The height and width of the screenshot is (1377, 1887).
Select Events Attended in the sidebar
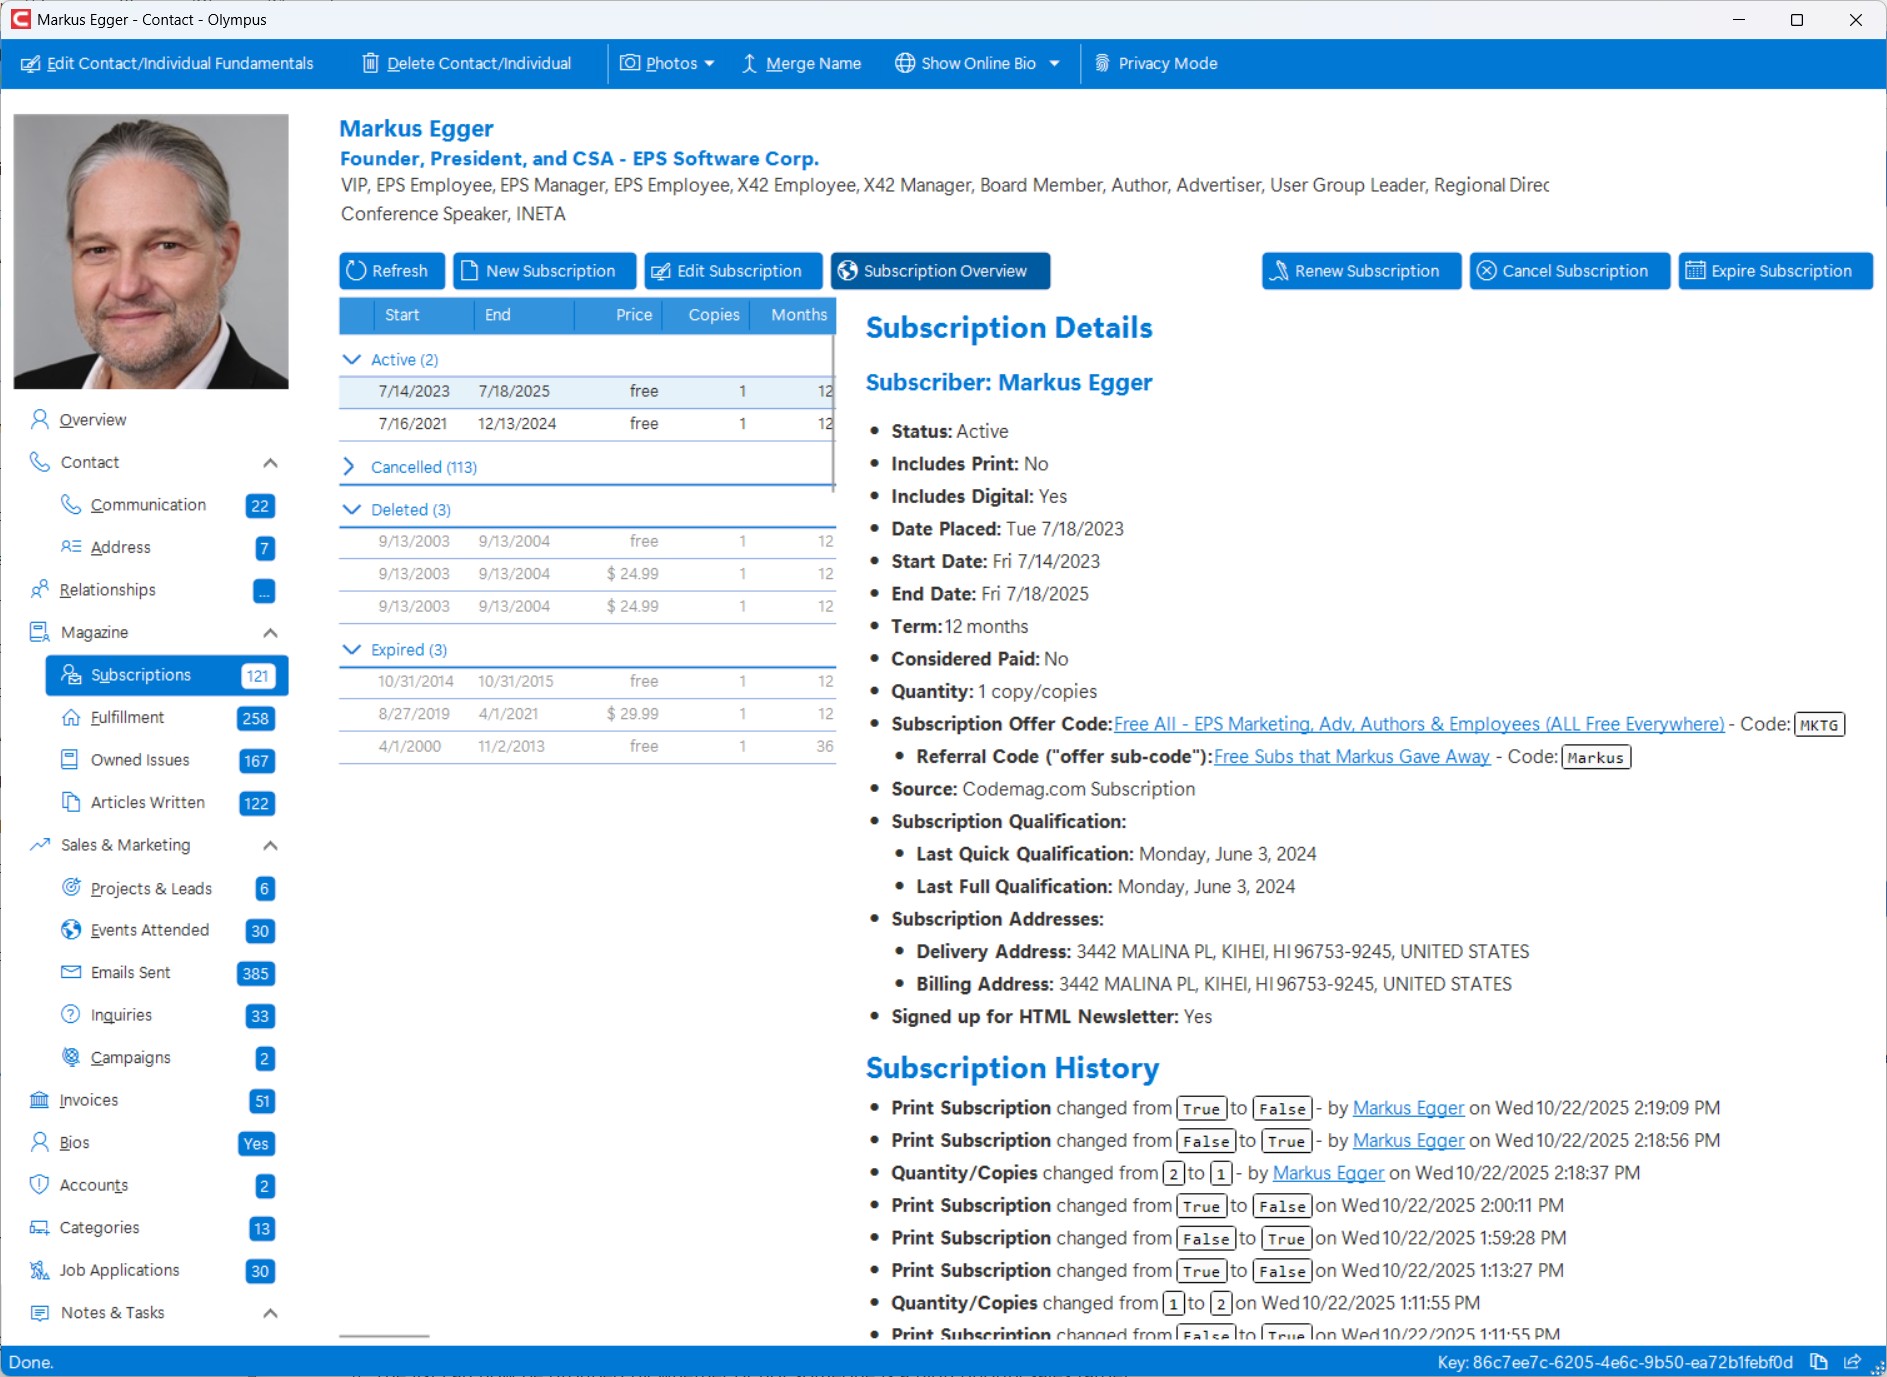[149, 930]
